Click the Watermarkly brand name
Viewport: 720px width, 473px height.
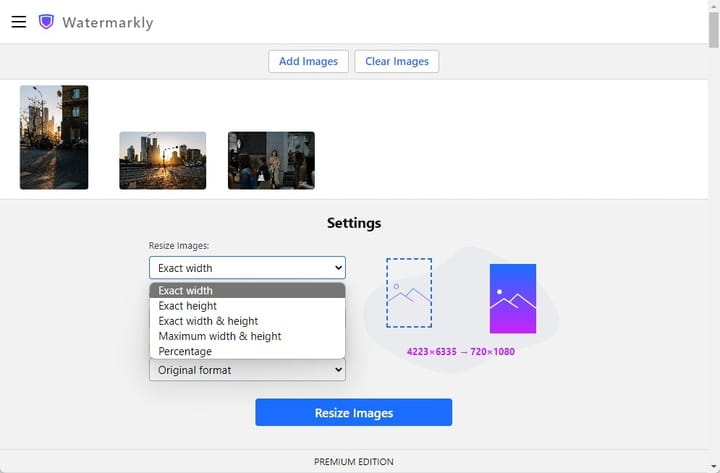tap(108, 23)
